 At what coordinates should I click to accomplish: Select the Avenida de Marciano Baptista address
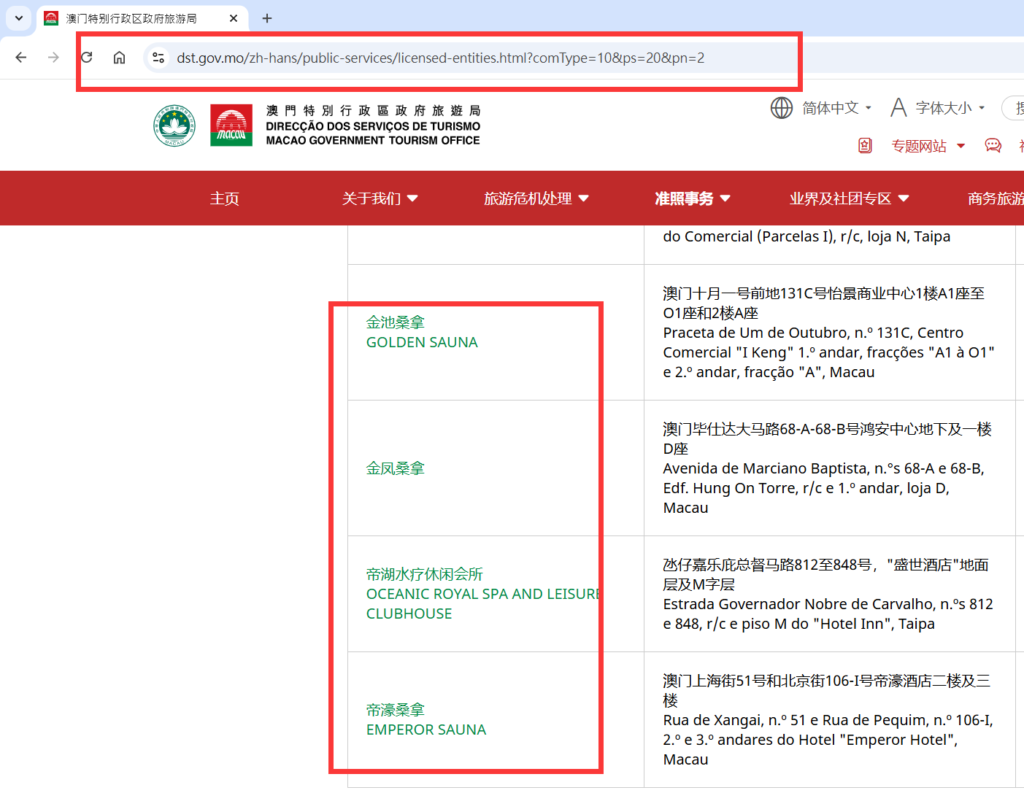824,488
